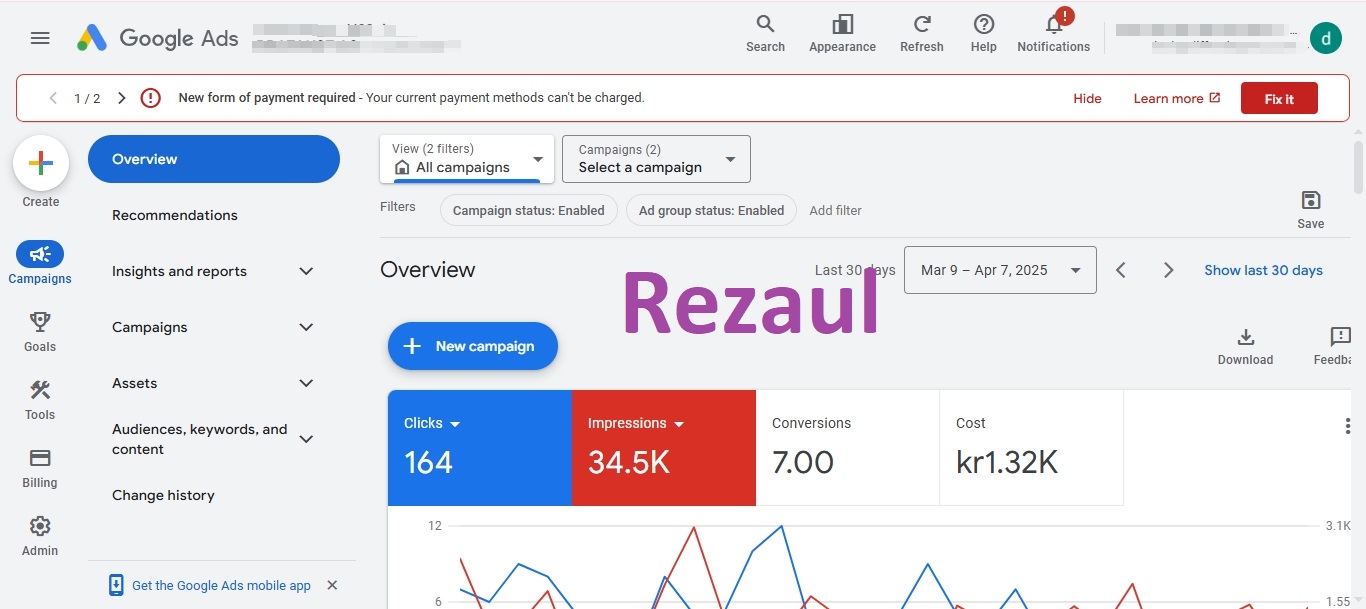Click the Fix it button
The width and height of the screenshot is (1366, 609).
[1279, 98]
